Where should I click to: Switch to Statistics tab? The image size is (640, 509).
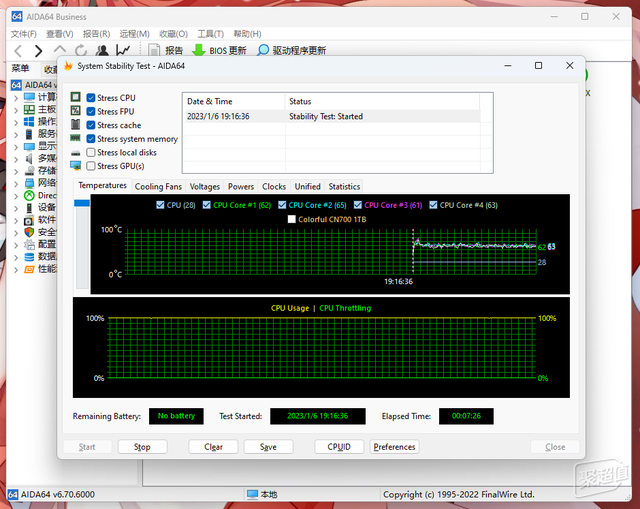[x=344, y=187]
